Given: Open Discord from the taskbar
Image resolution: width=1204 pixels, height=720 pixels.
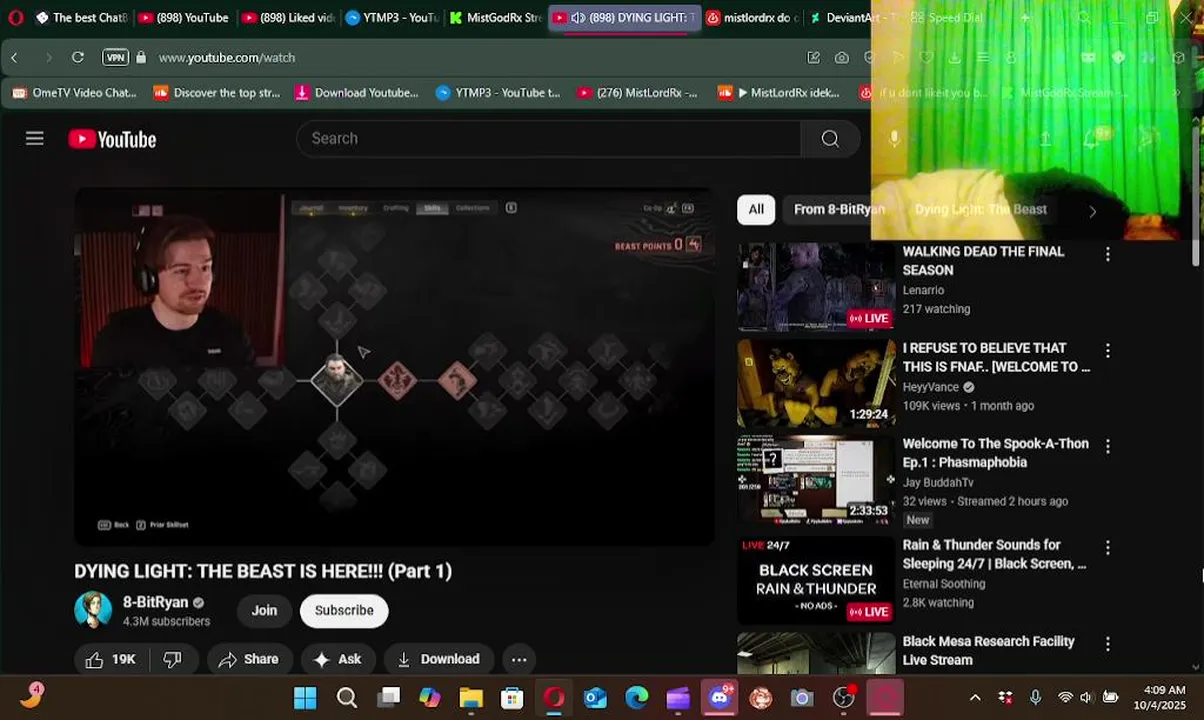Looking at the screenshot, I should click(719, 698).
